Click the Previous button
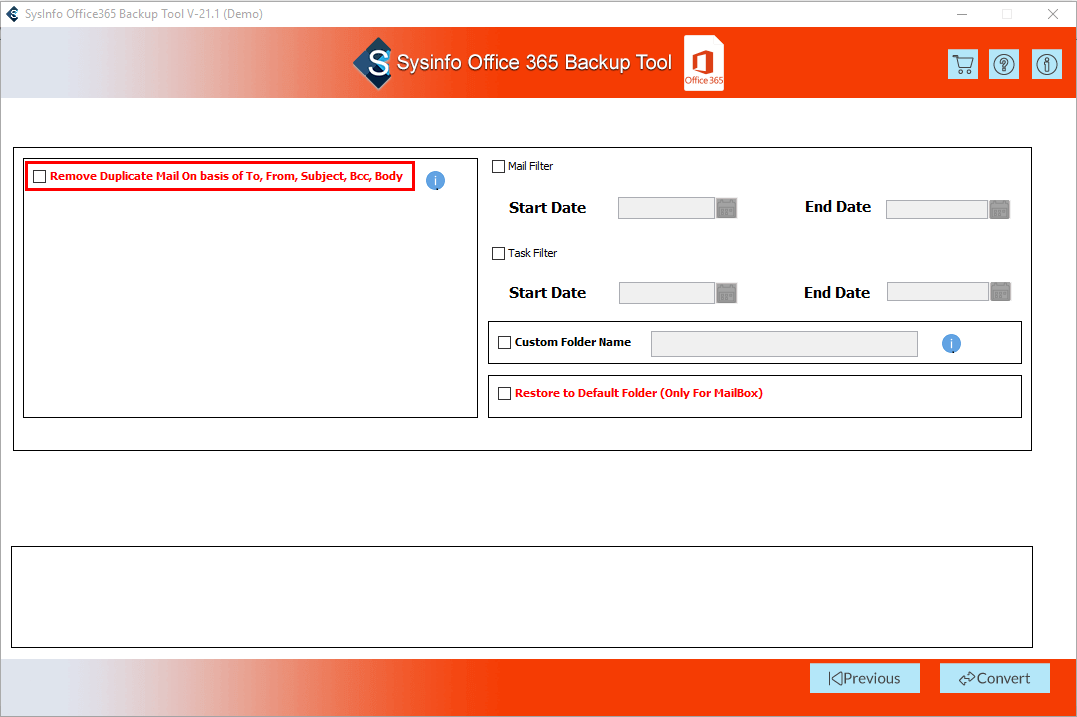The height and width of the screenshot is (717, 1077). pyautogui.click(x=865, y=678)
